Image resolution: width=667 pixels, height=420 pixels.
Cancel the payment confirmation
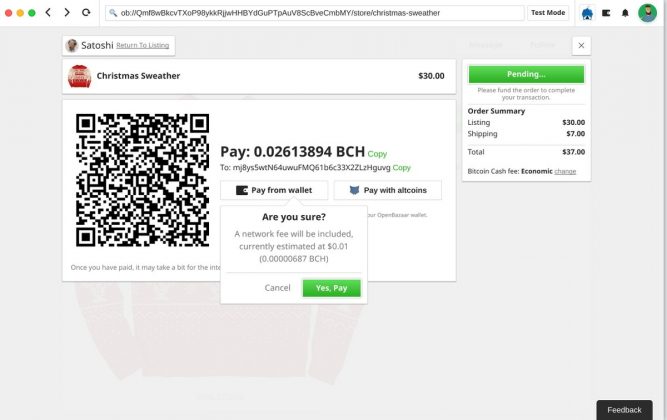(277, 288)
